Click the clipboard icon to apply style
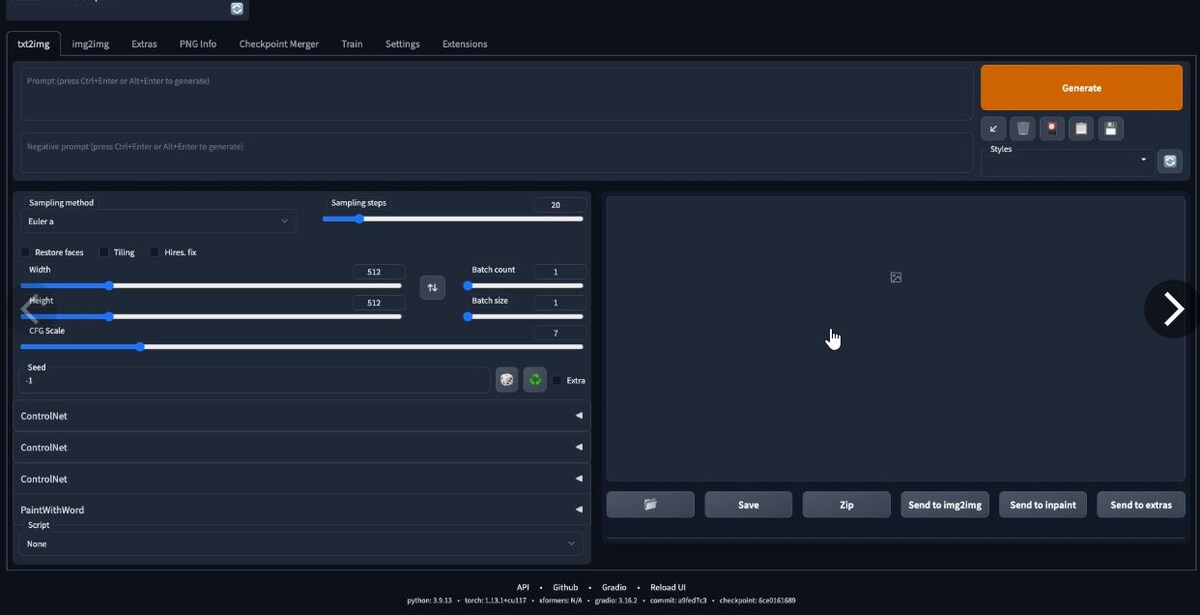 click(x=1081, y=128)
